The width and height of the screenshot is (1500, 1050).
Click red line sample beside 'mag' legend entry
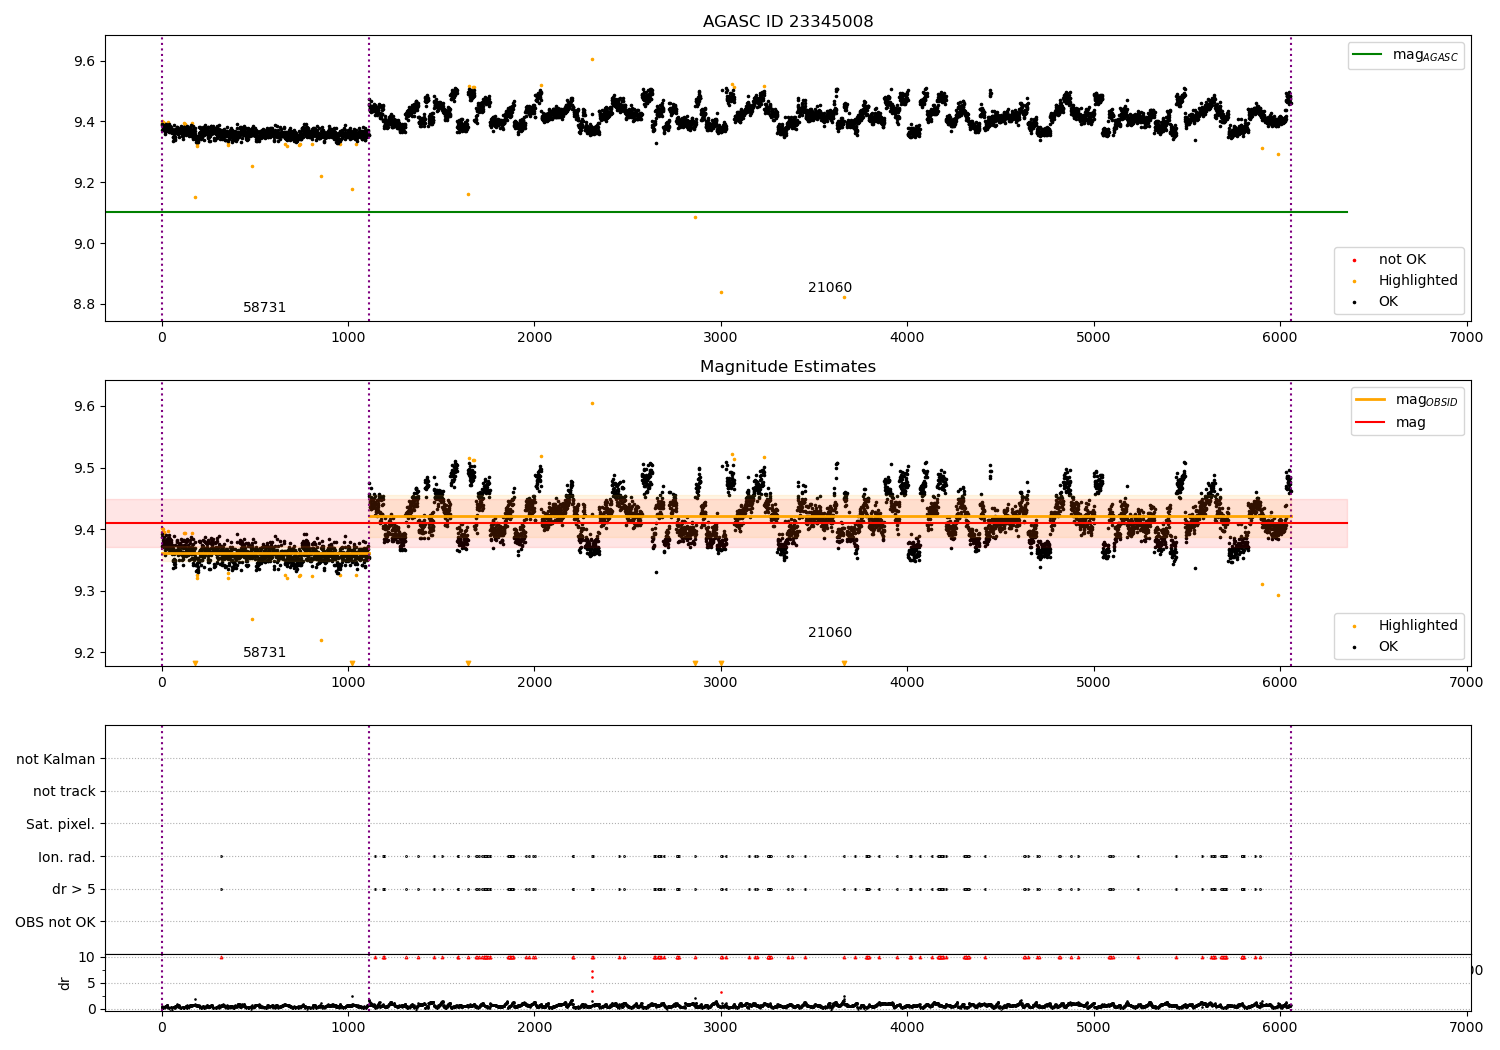click(x=1370, y=422)
